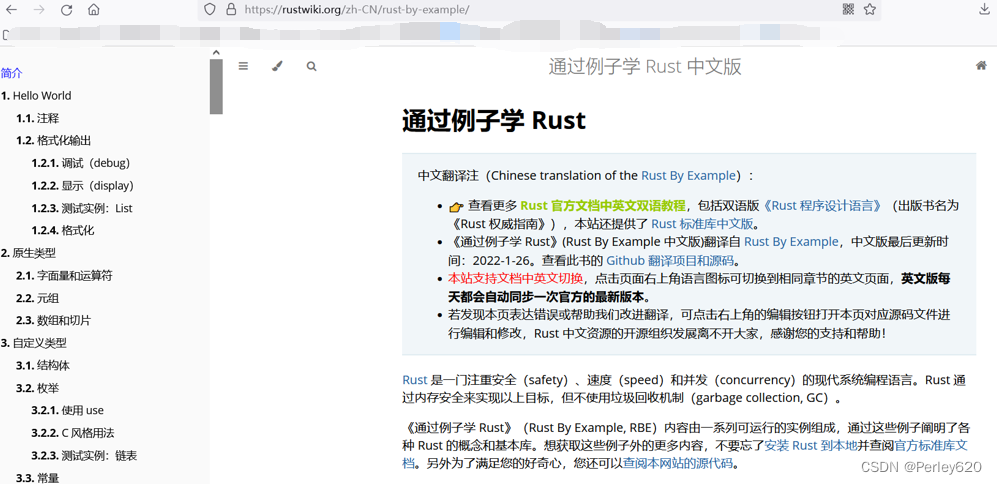The width and height of the screenshot is (997, 484).
Task: Open section 1.2.1. 调试 (debug)
Action: 81,163
